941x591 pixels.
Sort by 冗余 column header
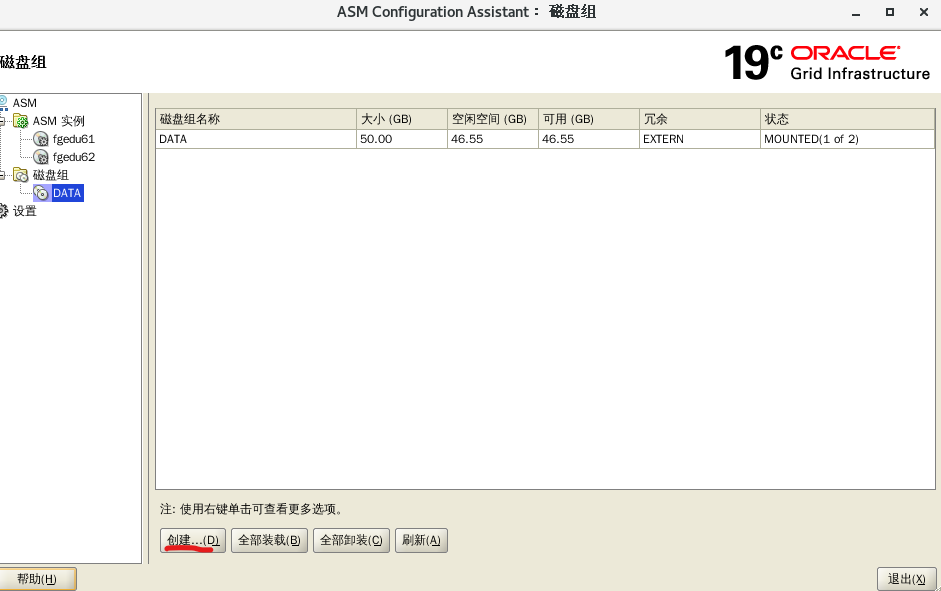(x=700, y=119)
